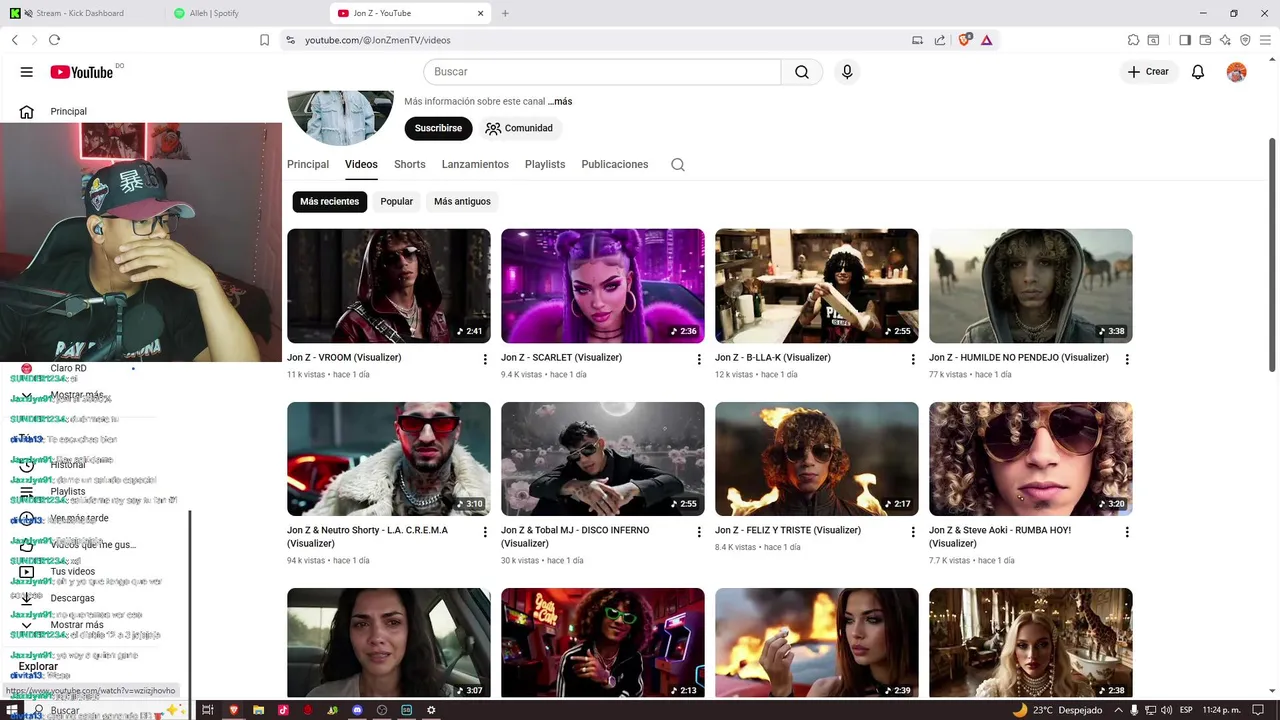Viewport: 1280px width, 720px height.
Task: Click the page vertical scrollbar
Action: coord(1272,255)
